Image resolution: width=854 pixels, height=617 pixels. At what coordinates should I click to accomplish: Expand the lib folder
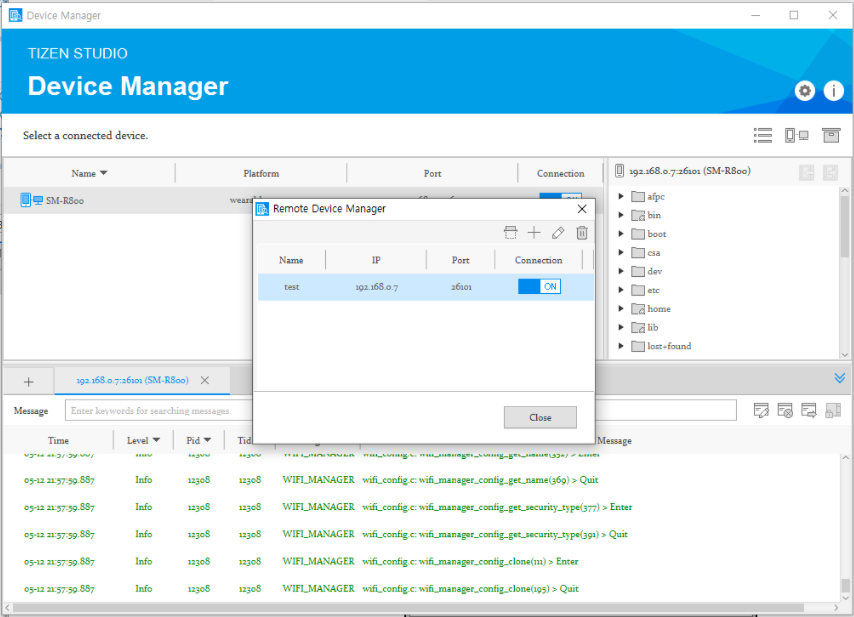(x=621, y=327)
